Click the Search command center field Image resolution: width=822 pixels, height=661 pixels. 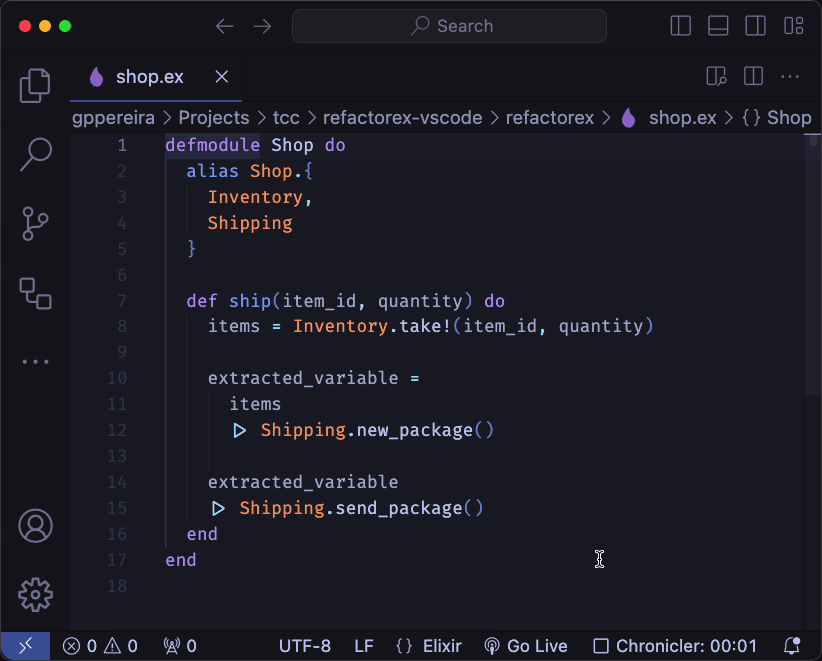tap(450, 26)
